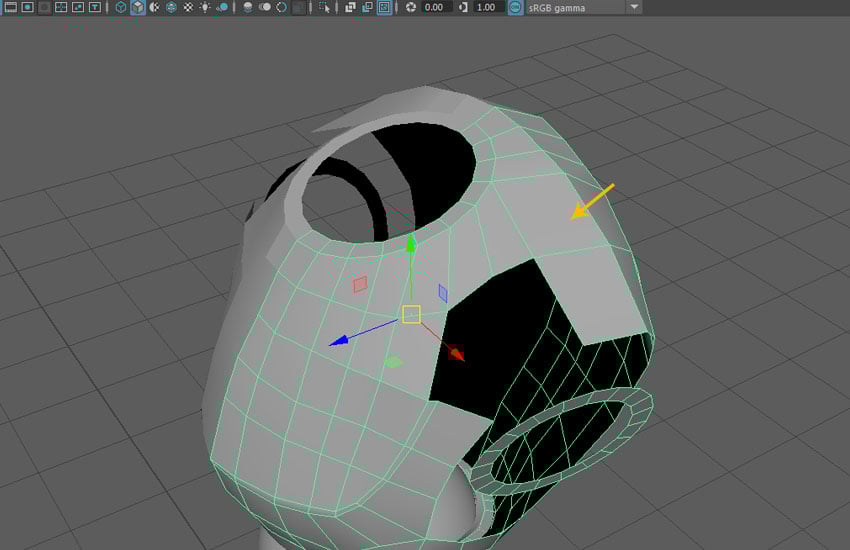
Task: Toggle the Safe Title overlay icon
Action: point(95,7)
